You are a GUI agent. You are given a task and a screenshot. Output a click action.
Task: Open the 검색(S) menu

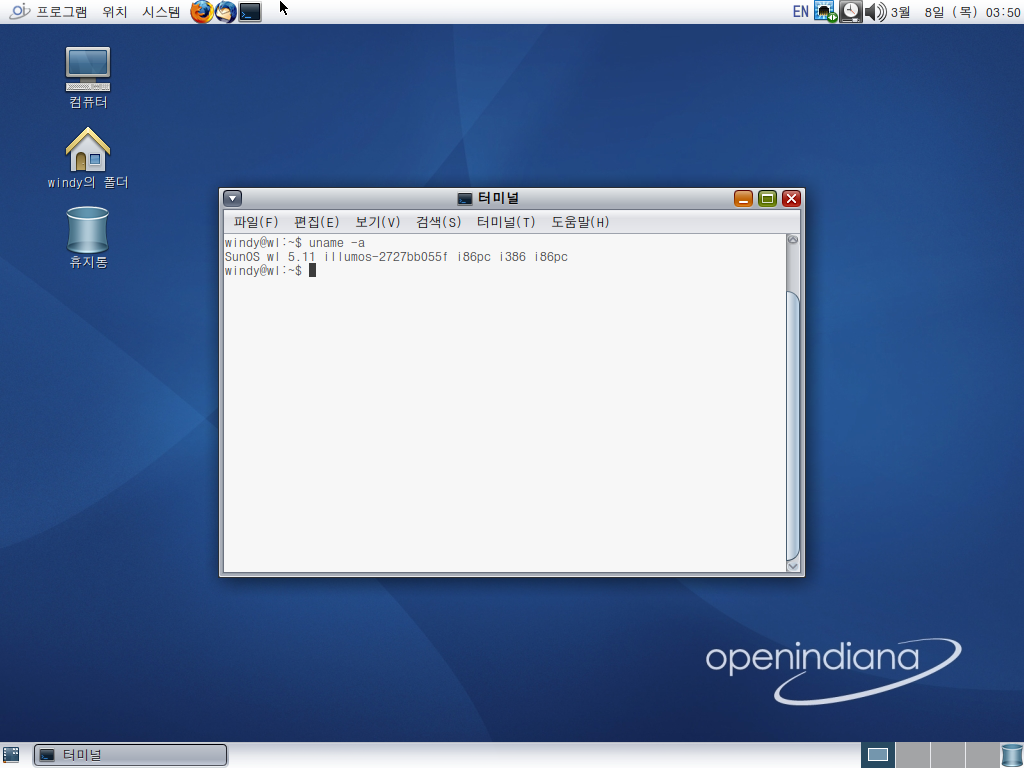click(x=439, y=222)
